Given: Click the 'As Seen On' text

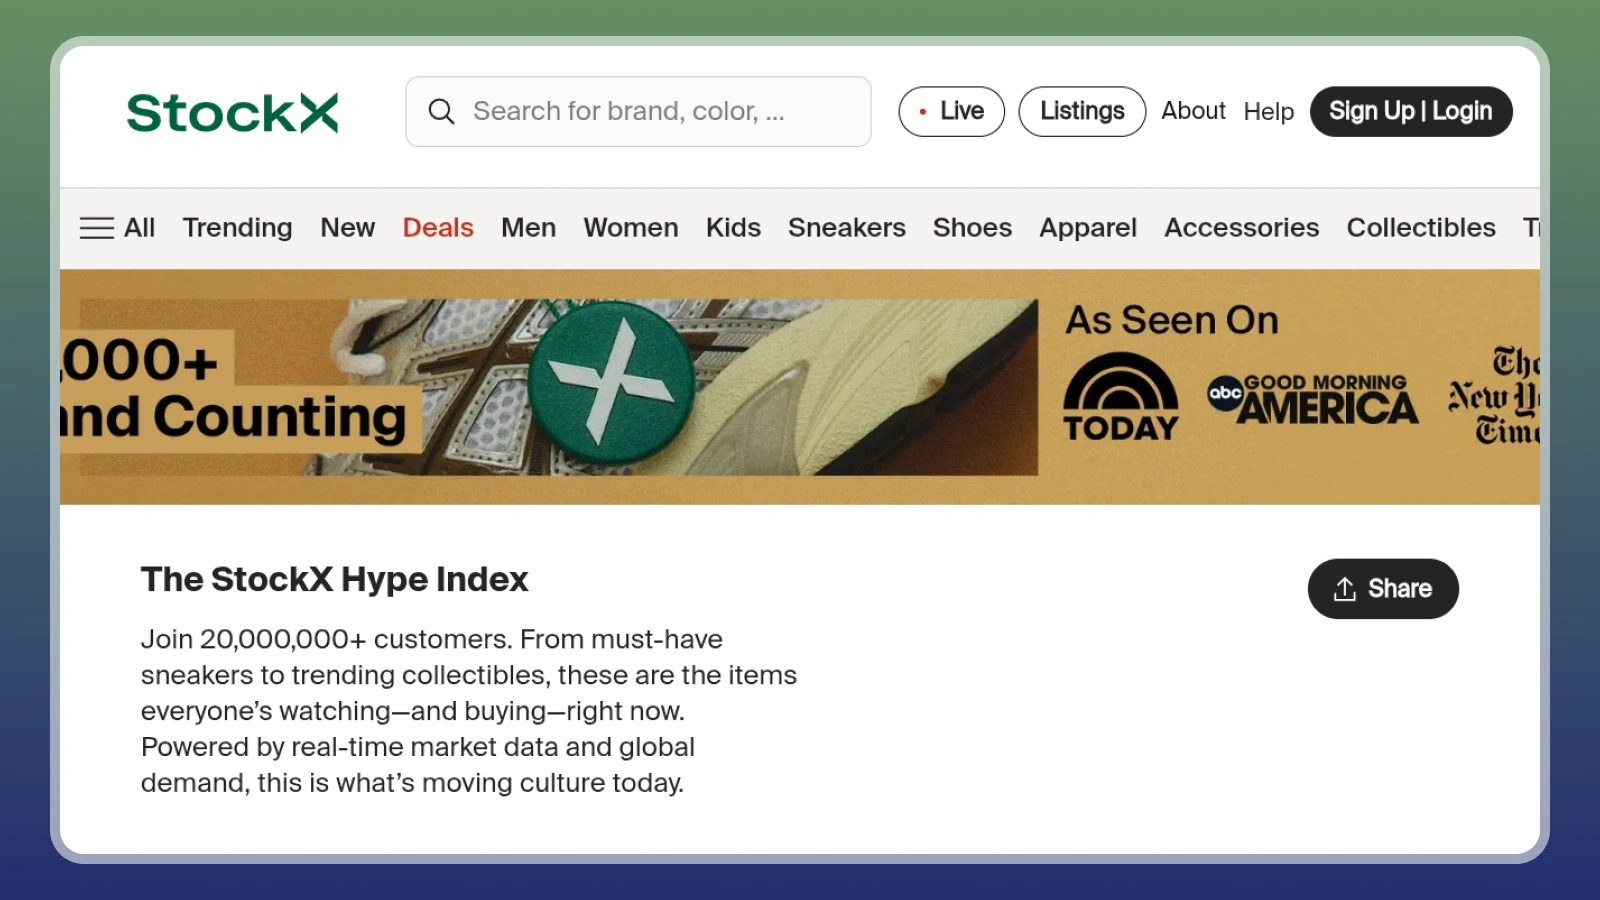Looking at the screenshot, I should coord(1172,320).
